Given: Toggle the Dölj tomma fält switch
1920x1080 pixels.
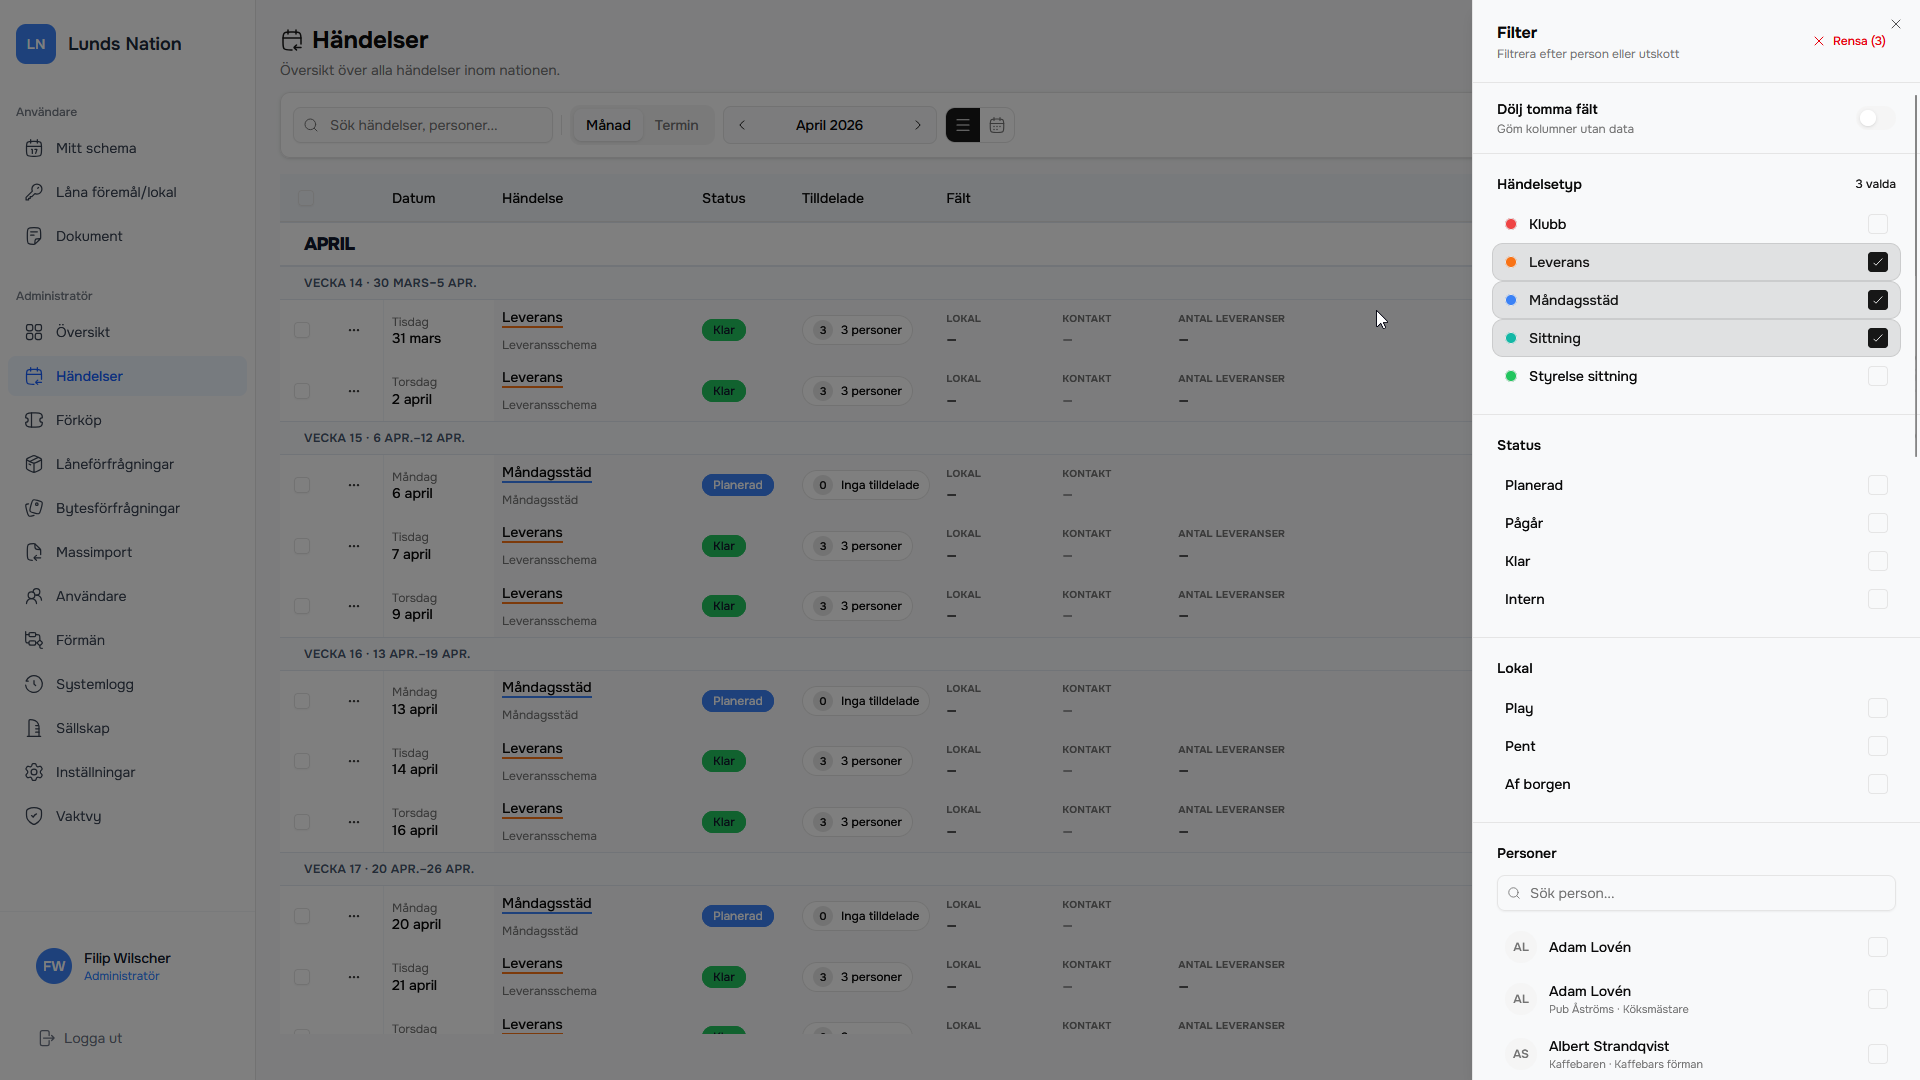Looking at the screenshot, I should (x=1875, y=118).
